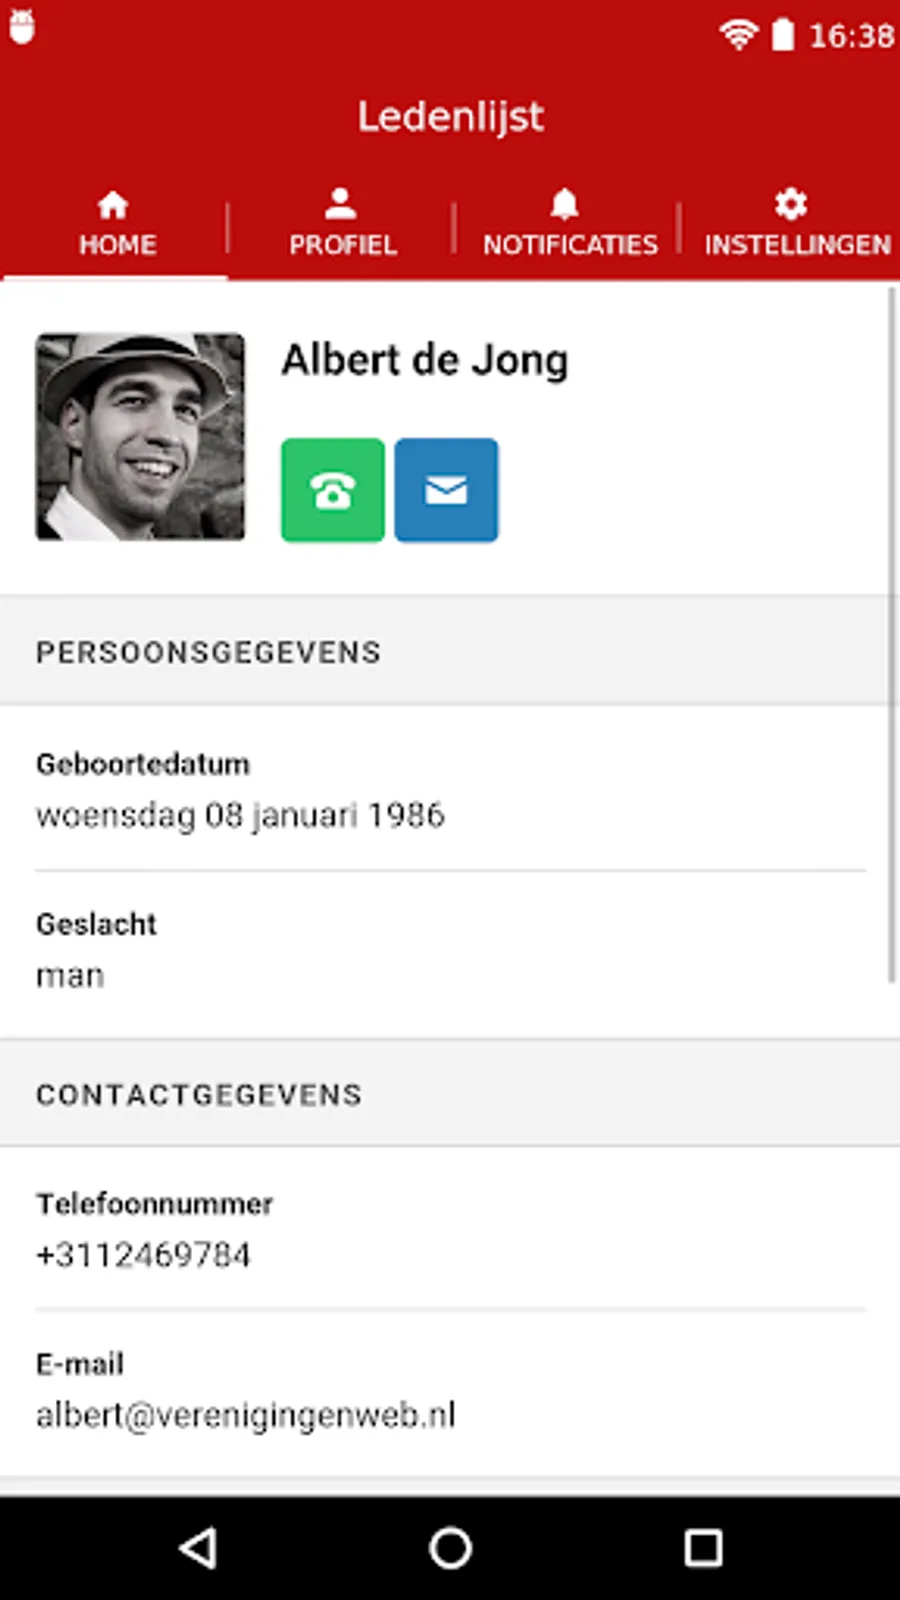
Task: Switch to the PROFIEL tab label
Action: tap(343, 245)
